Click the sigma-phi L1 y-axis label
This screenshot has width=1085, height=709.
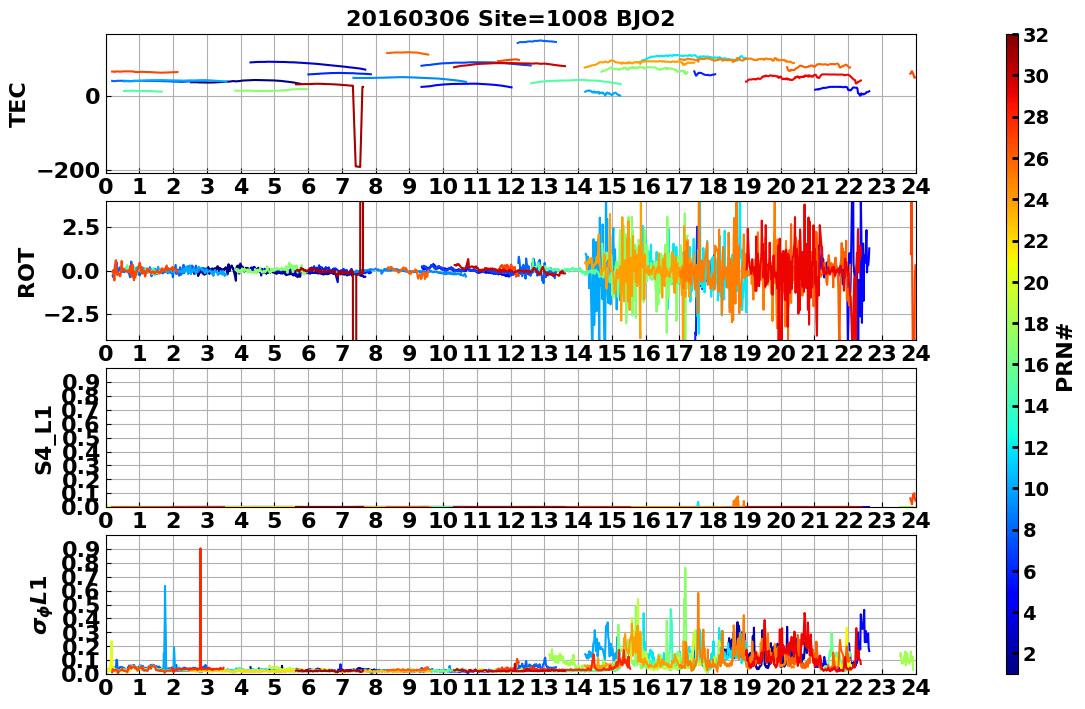coord(42,604)
